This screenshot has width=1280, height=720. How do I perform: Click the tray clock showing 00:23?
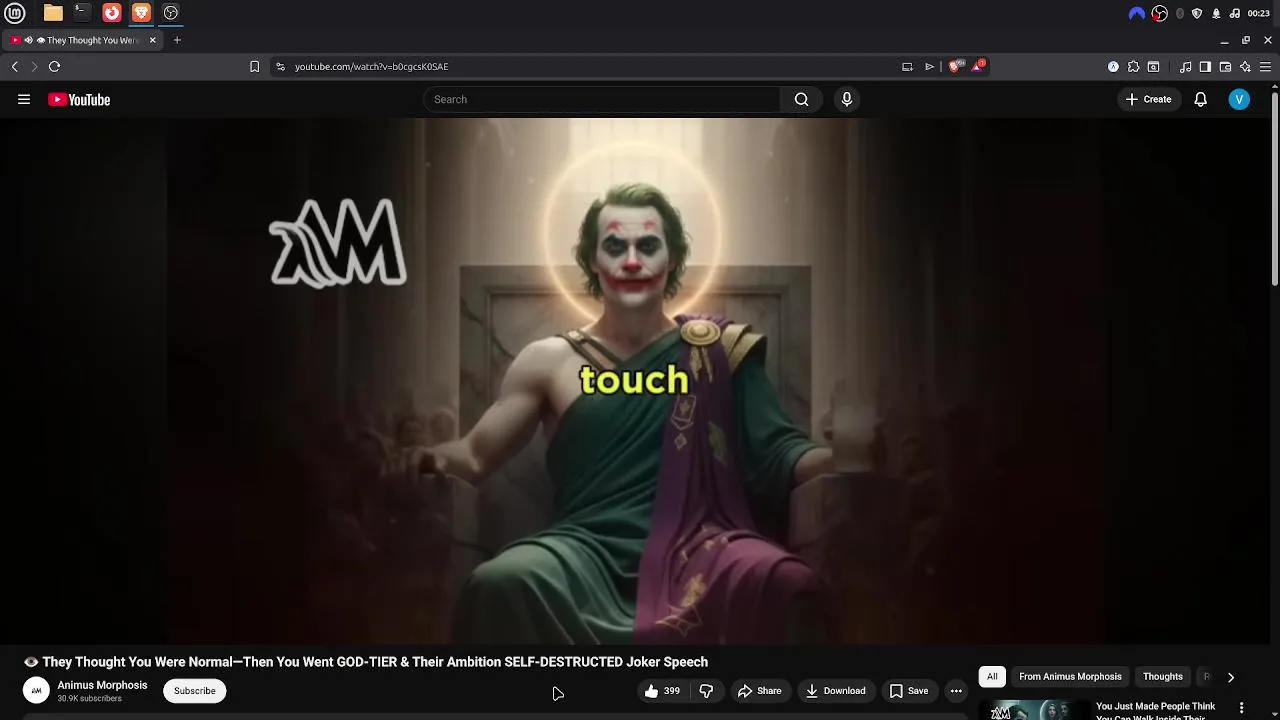(x=1258, y=13)
